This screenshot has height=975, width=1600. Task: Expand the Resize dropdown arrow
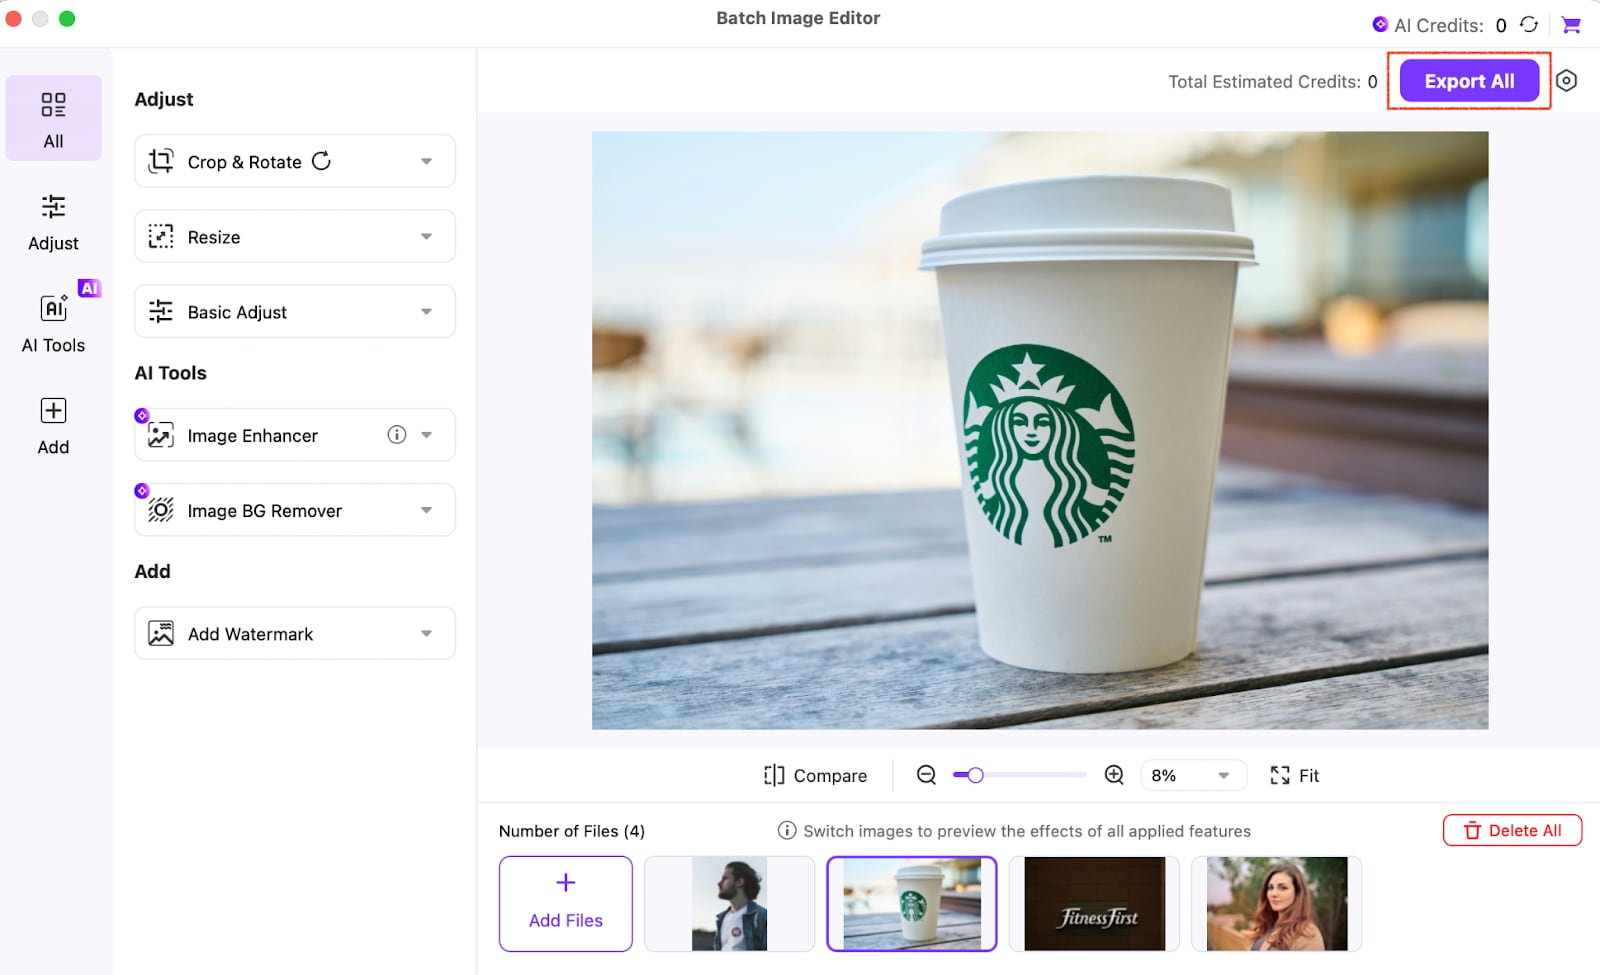[x=427, y=237]
